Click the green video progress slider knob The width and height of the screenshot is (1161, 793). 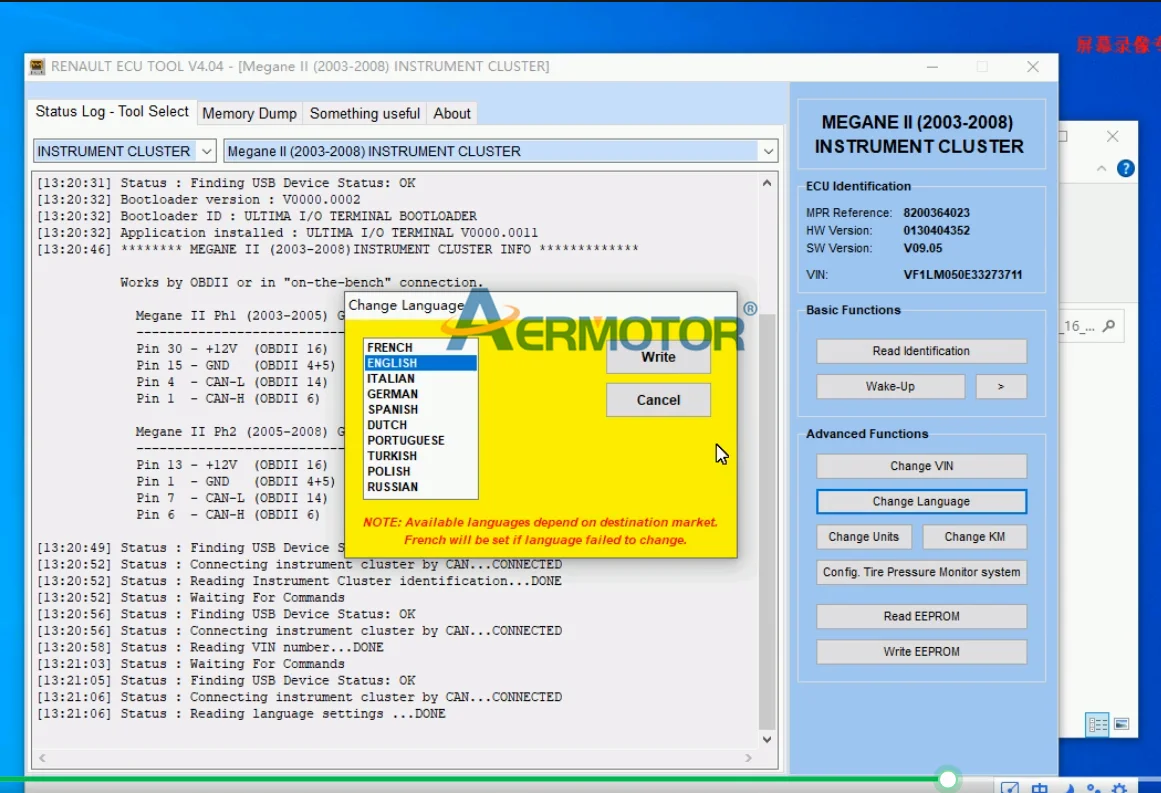pyautogui.click(x=948, y=779)
